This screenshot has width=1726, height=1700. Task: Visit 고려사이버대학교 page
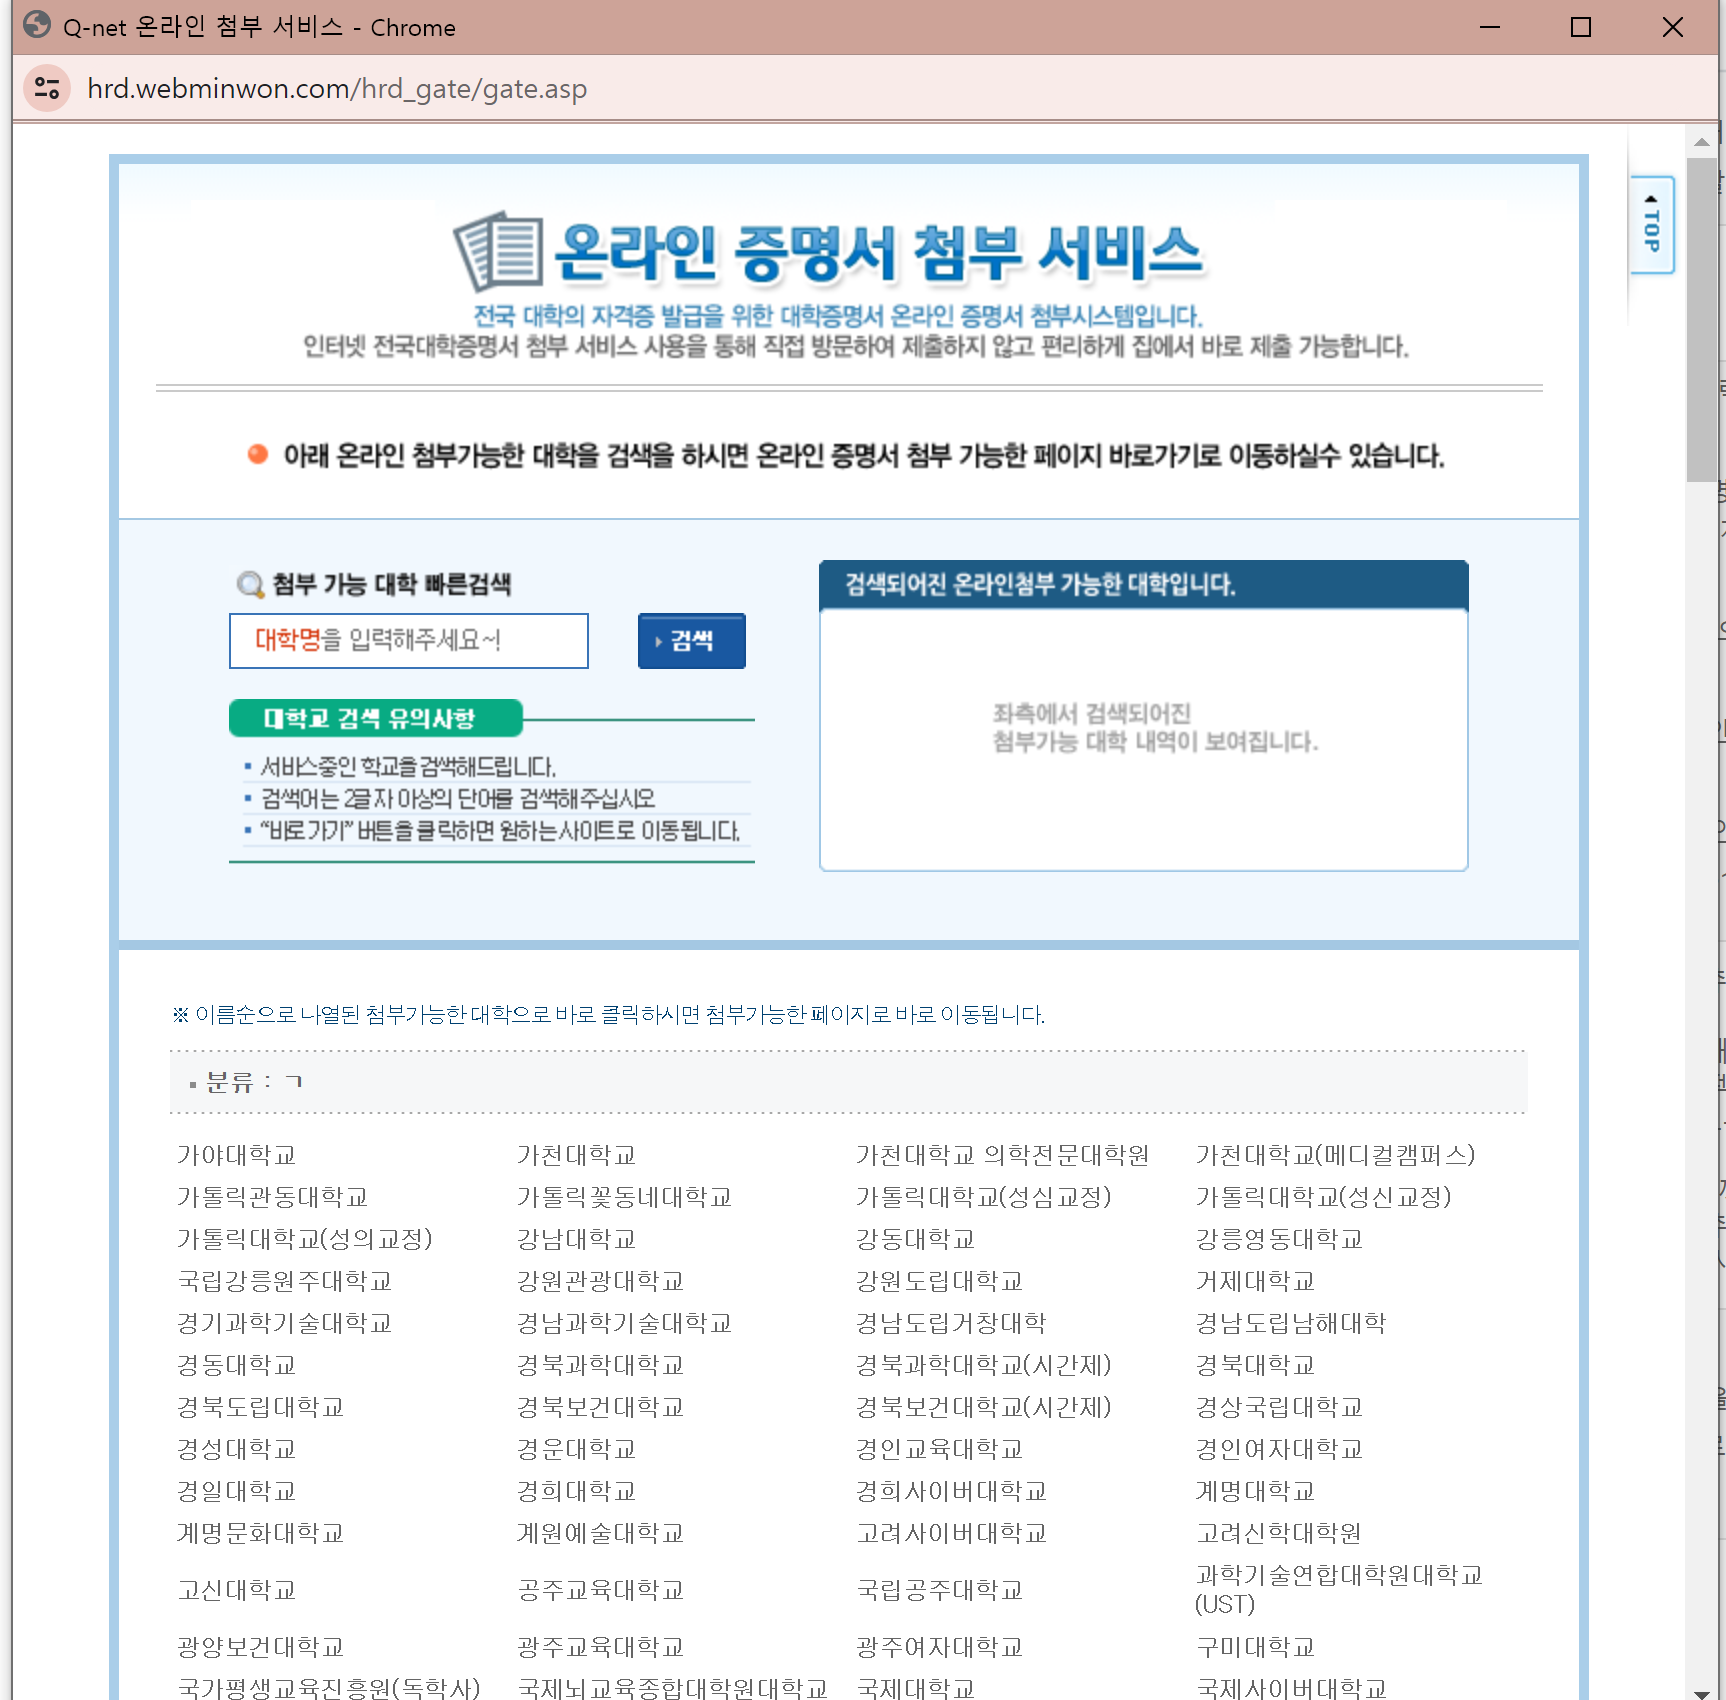tap(952, 1533)
